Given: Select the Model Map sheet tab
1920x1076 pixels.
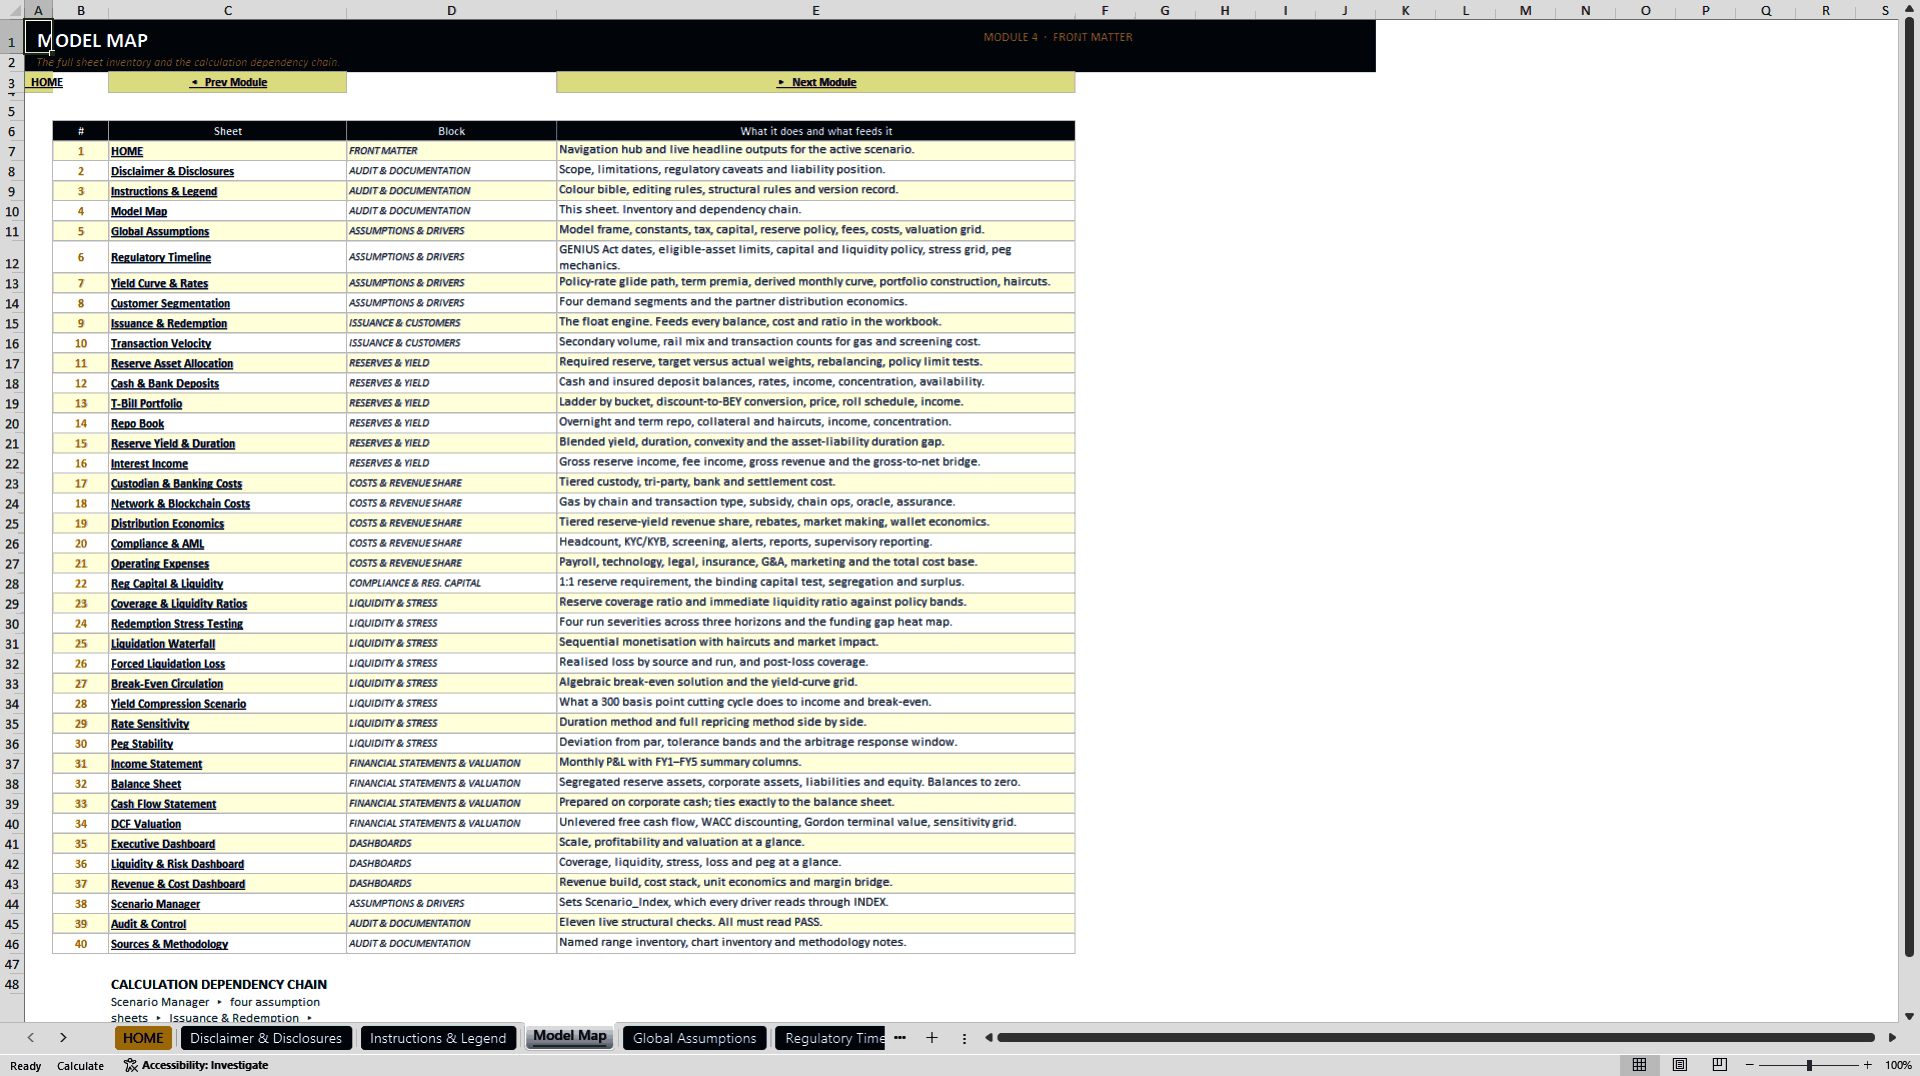Looking at the screenshot, I should (x=570, y=1037).
